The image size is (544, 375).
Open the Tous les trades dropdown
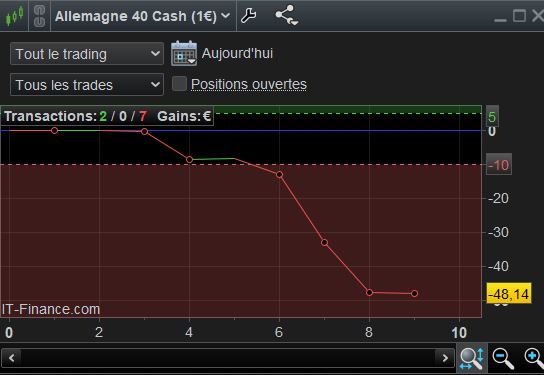(x=87, y=85)
